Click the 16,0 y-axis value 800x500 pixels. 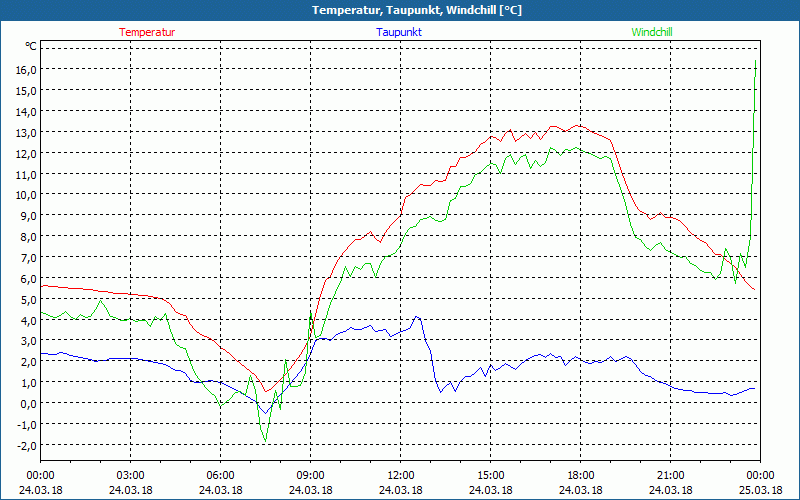coord(26,70)
